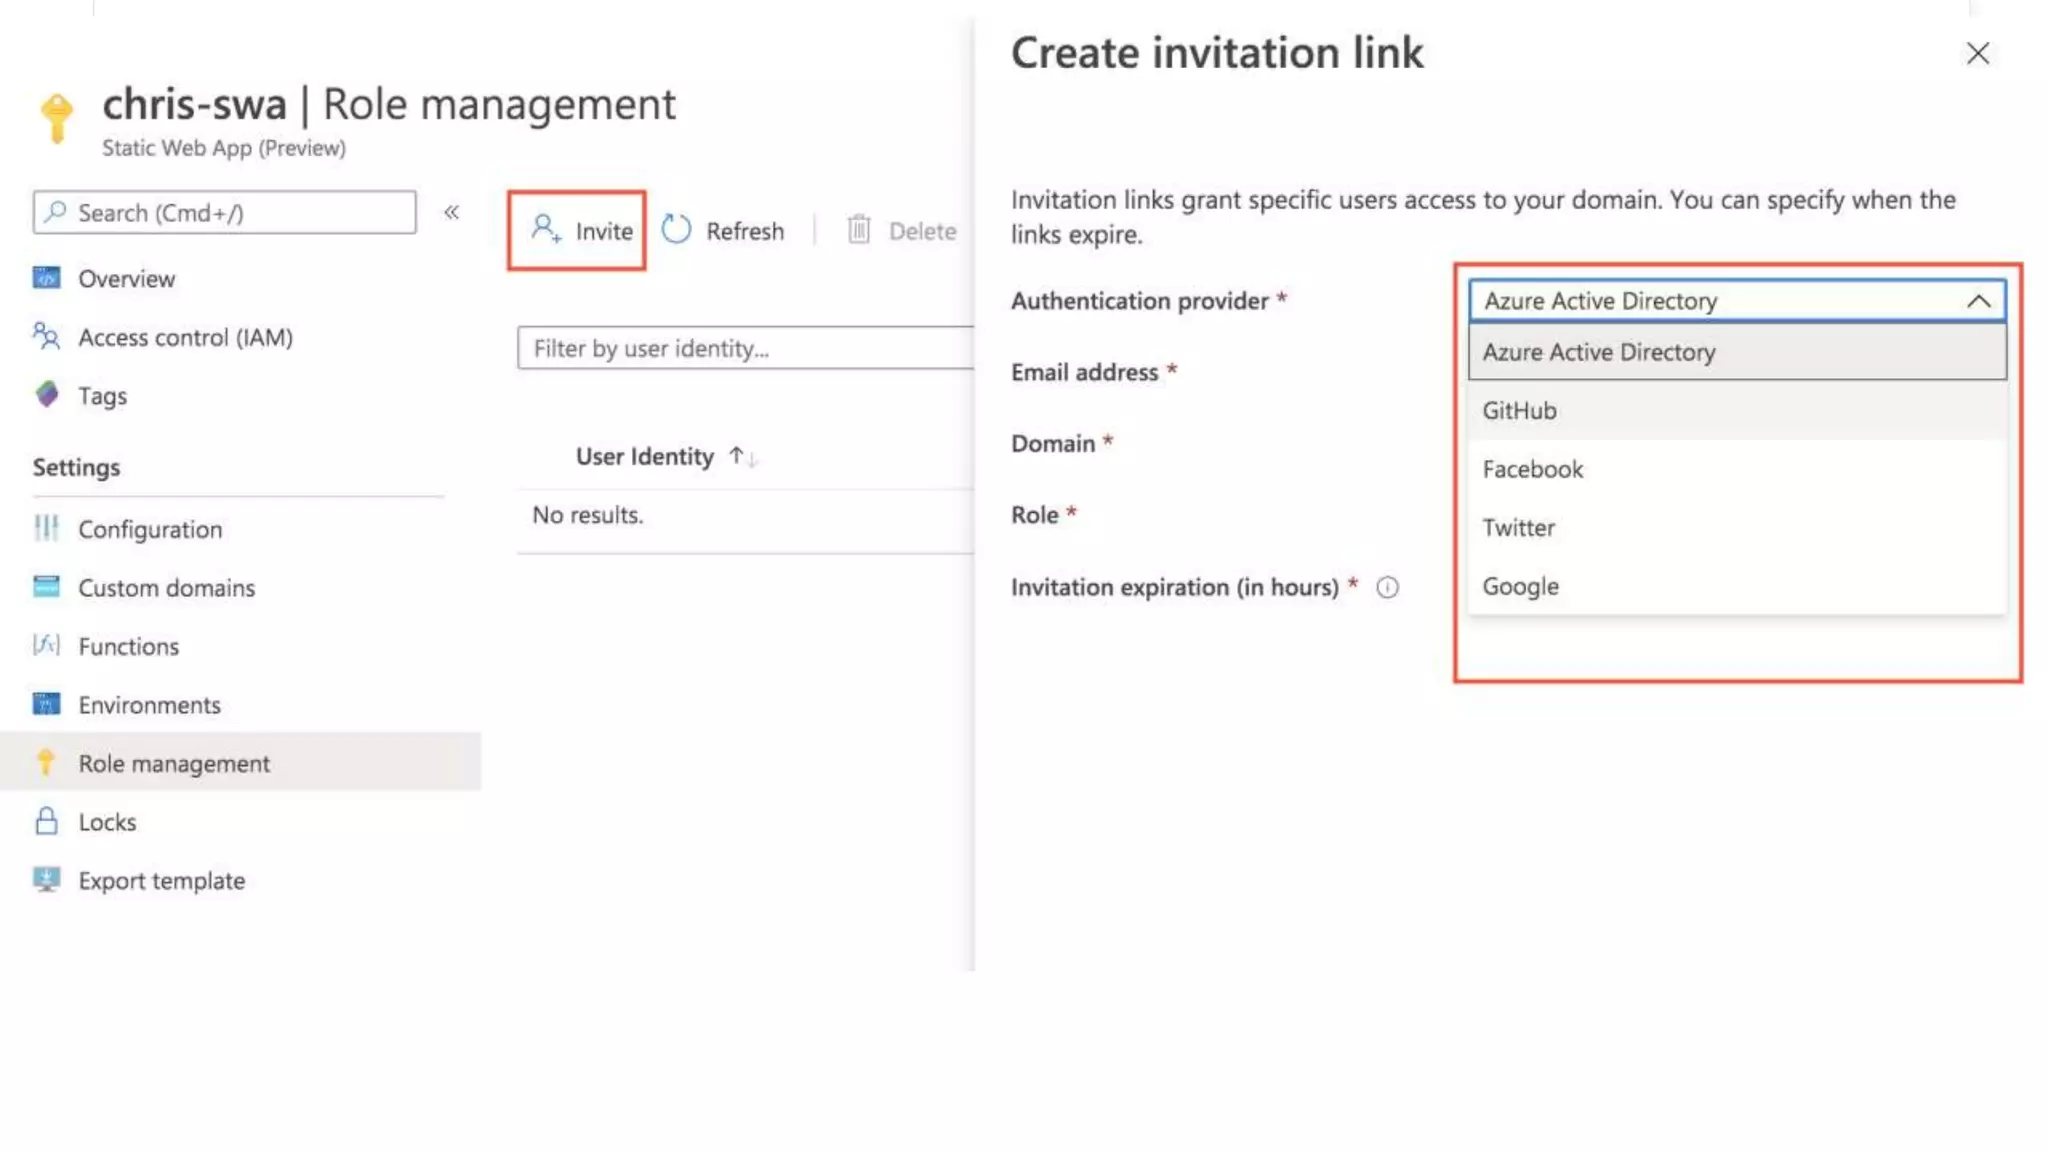Click the Search (Cmd+/) field
The image size is (2048, 1152).
pos(225,212)
